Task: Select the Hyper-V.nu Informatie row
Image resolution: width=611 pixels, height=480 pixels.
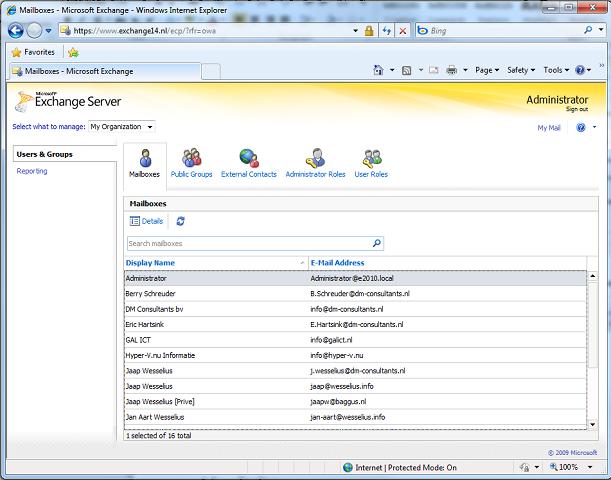Action: pos(355,355)
